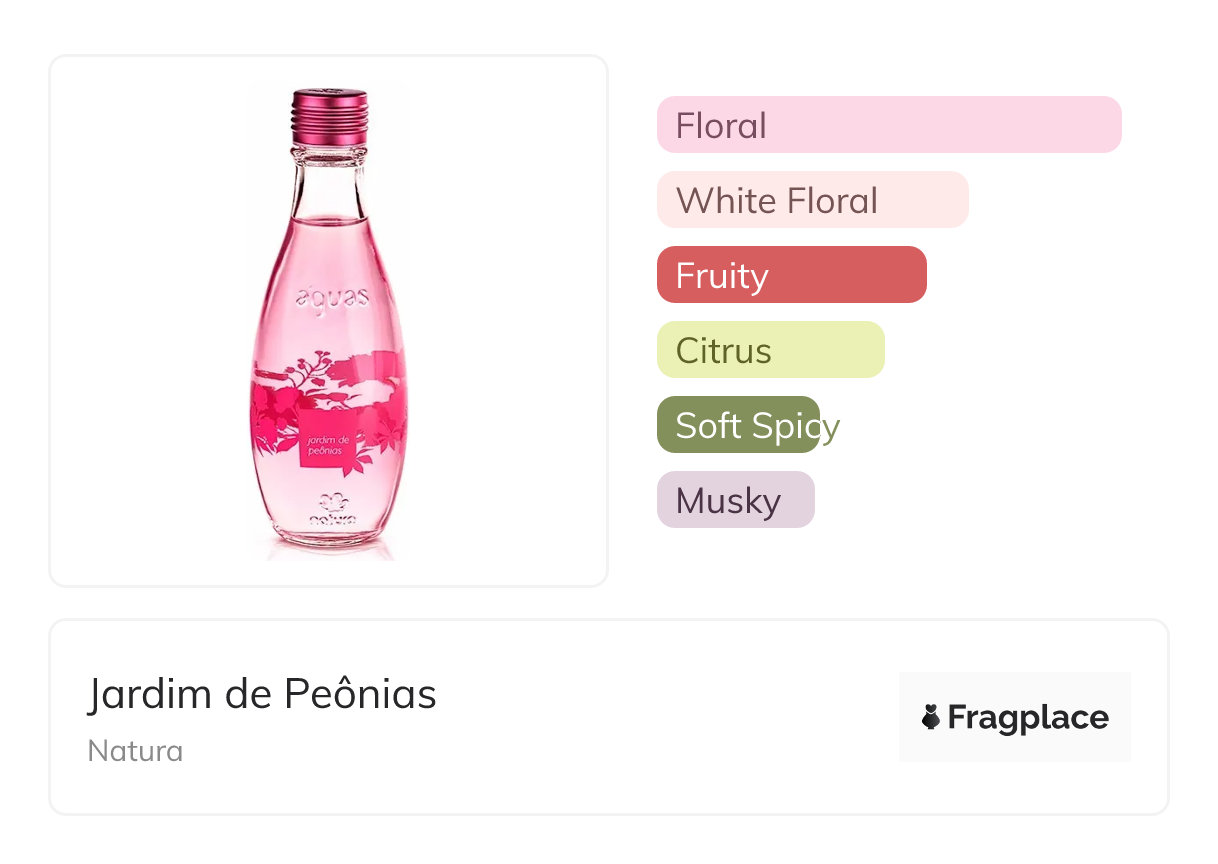Select the Floral accord bar
This screenshot has width=1218, height=864.
[888, 125]
